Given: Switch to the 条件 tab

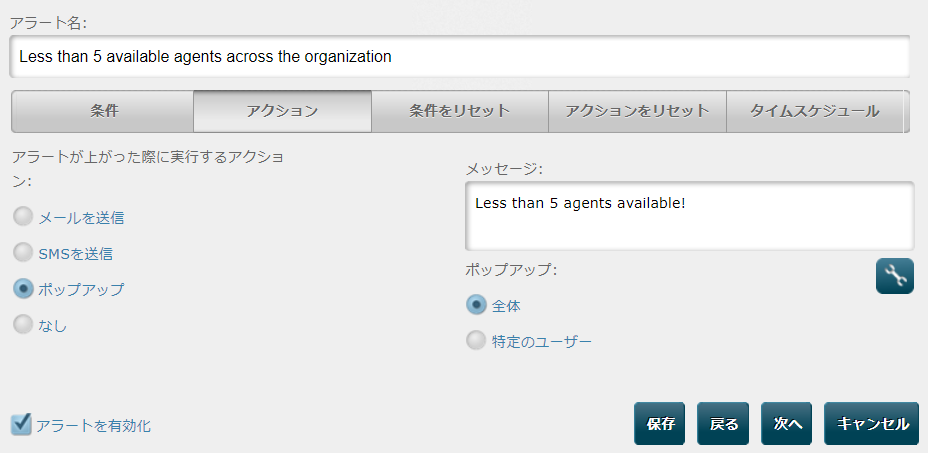Looking at the screenshot, I should (103, 111).
